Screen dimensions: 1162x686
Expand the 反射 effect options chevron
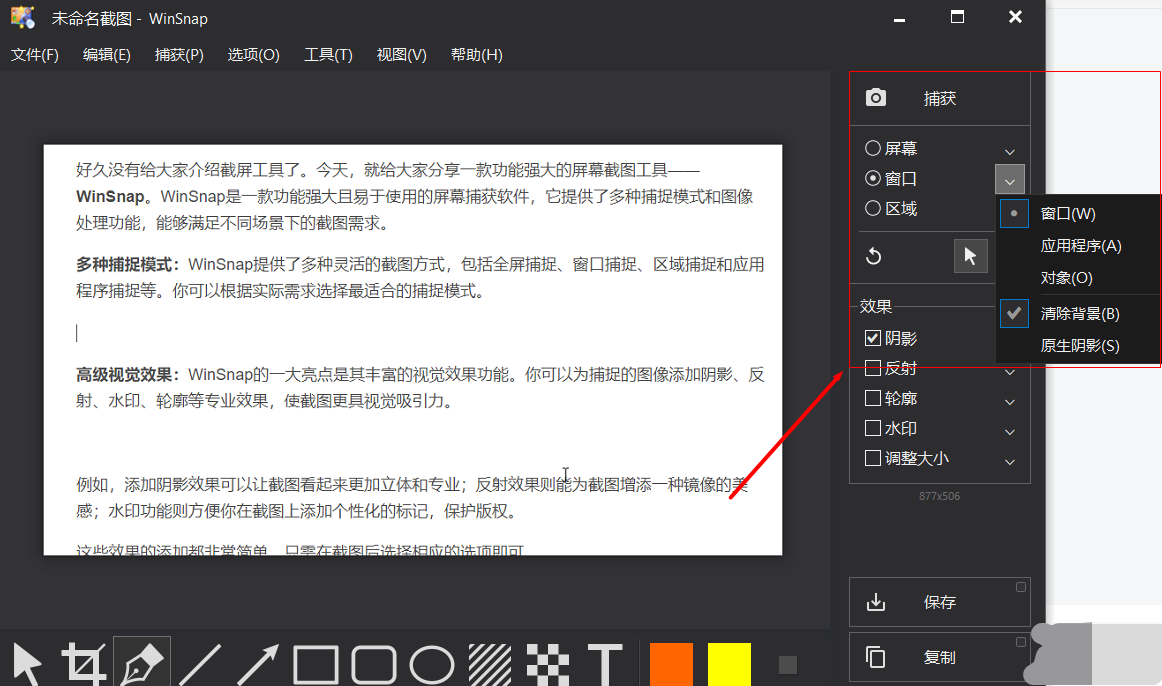(x=1009, y=372)
